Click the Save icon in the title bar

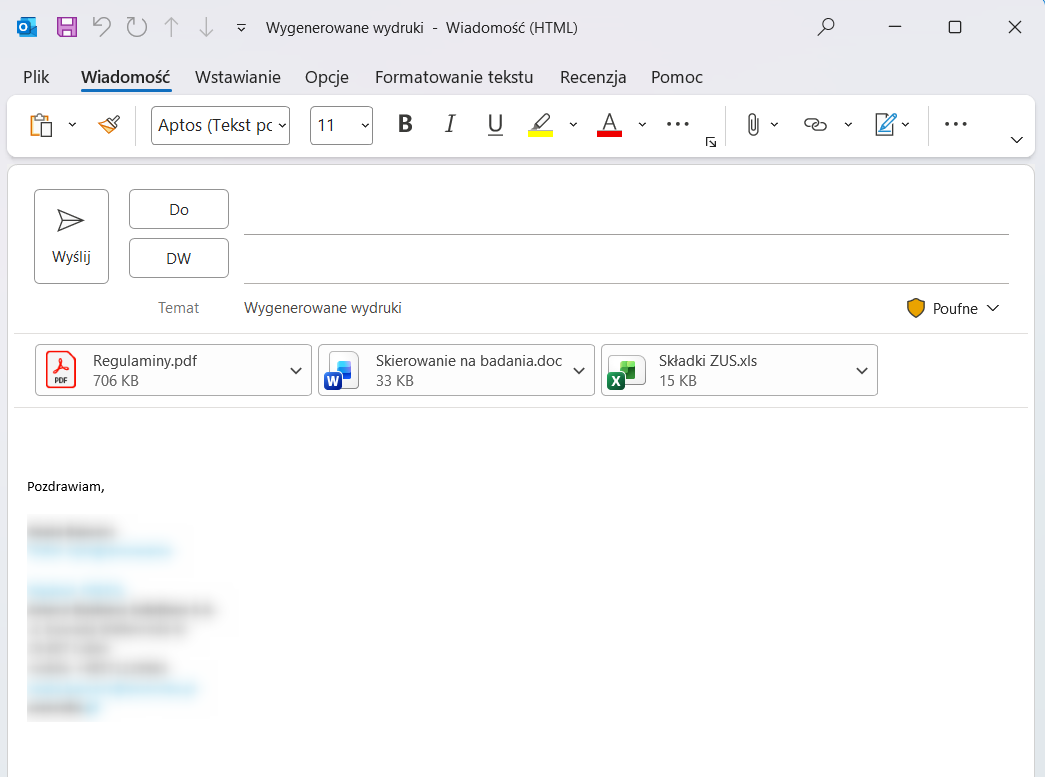point(67,27)
